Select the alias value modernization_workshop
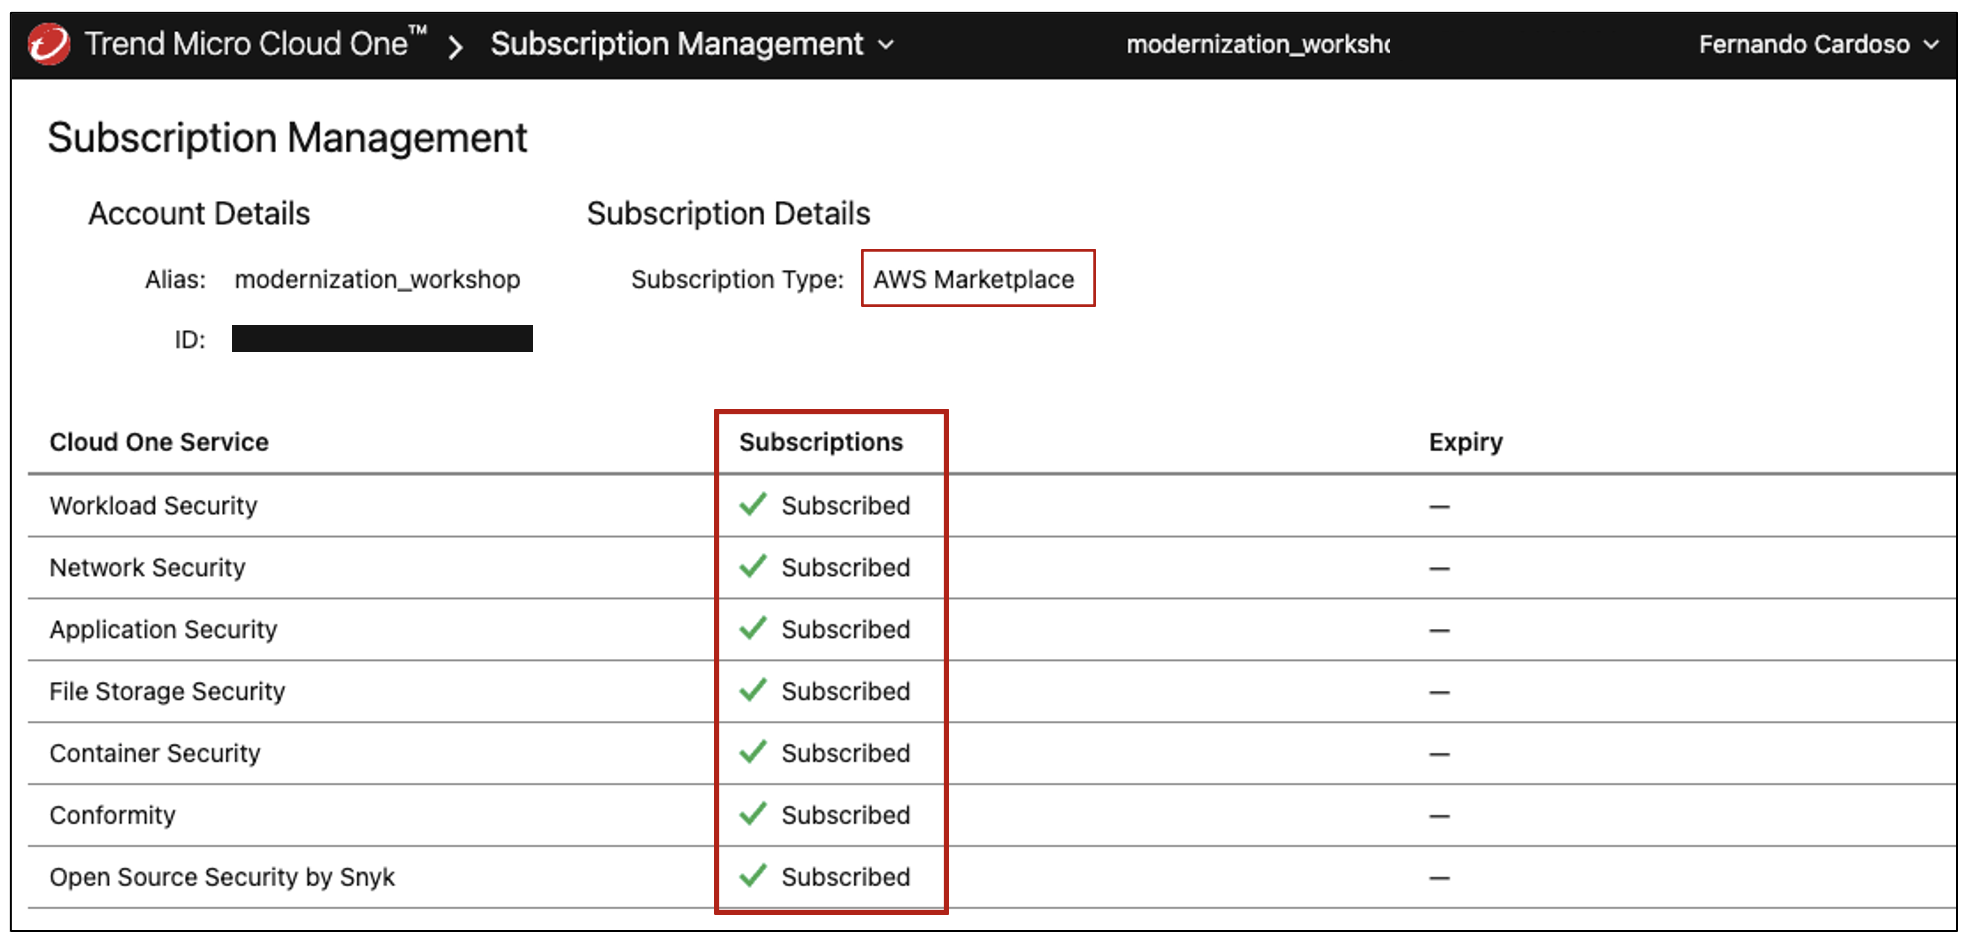The width and height of the screenshot is (1970, 944). 377,279
